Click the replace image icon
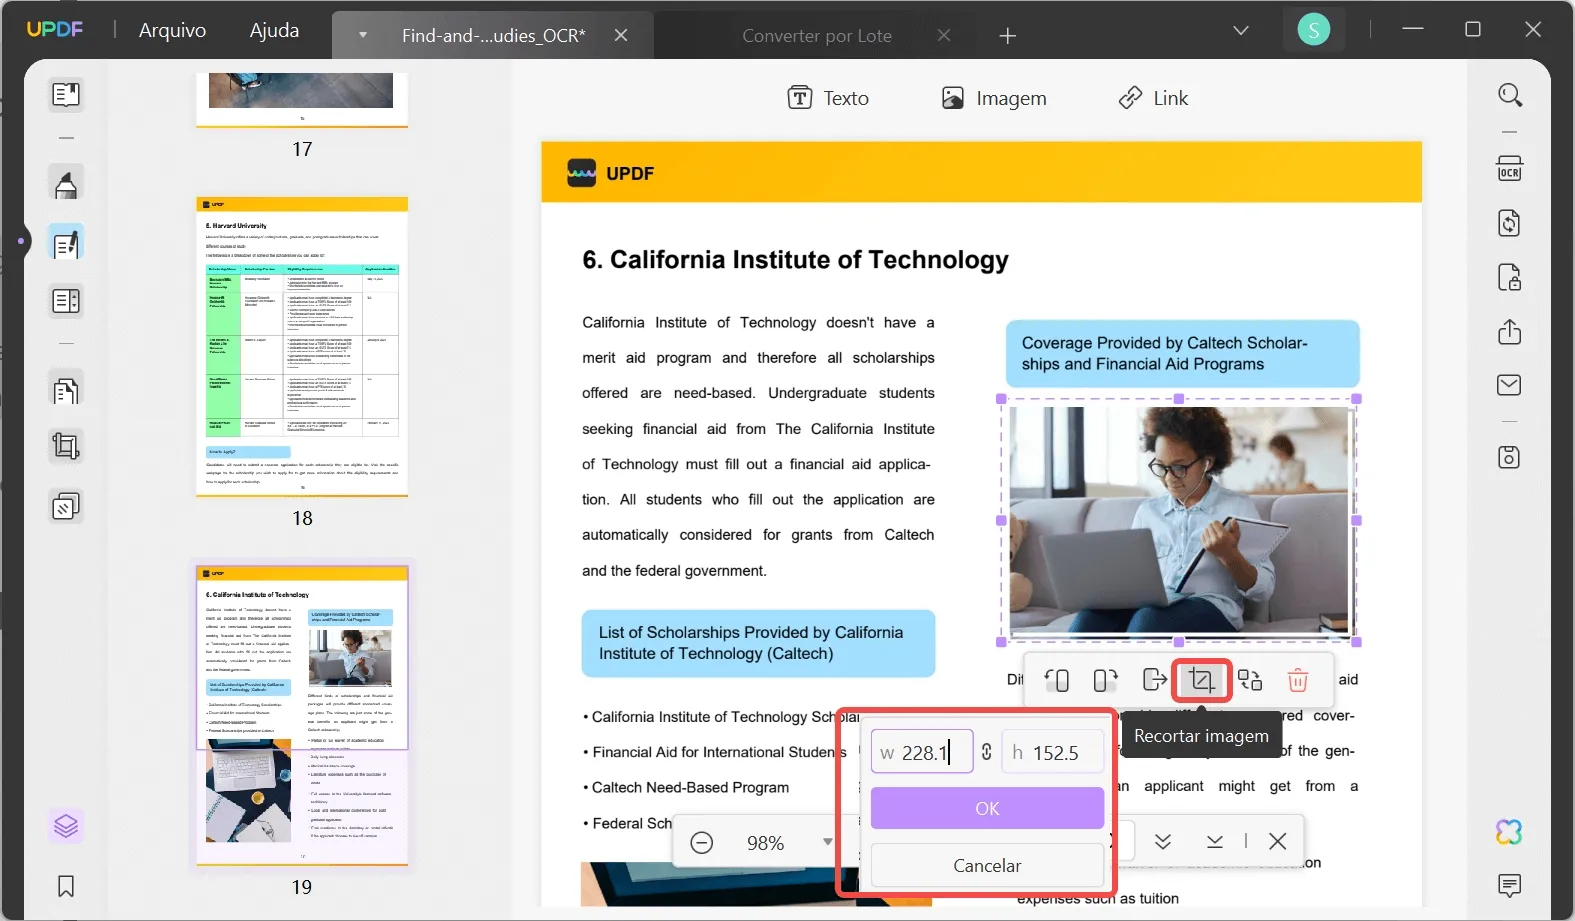The height and width of the screenshot is (921, 1575). 1250,681
